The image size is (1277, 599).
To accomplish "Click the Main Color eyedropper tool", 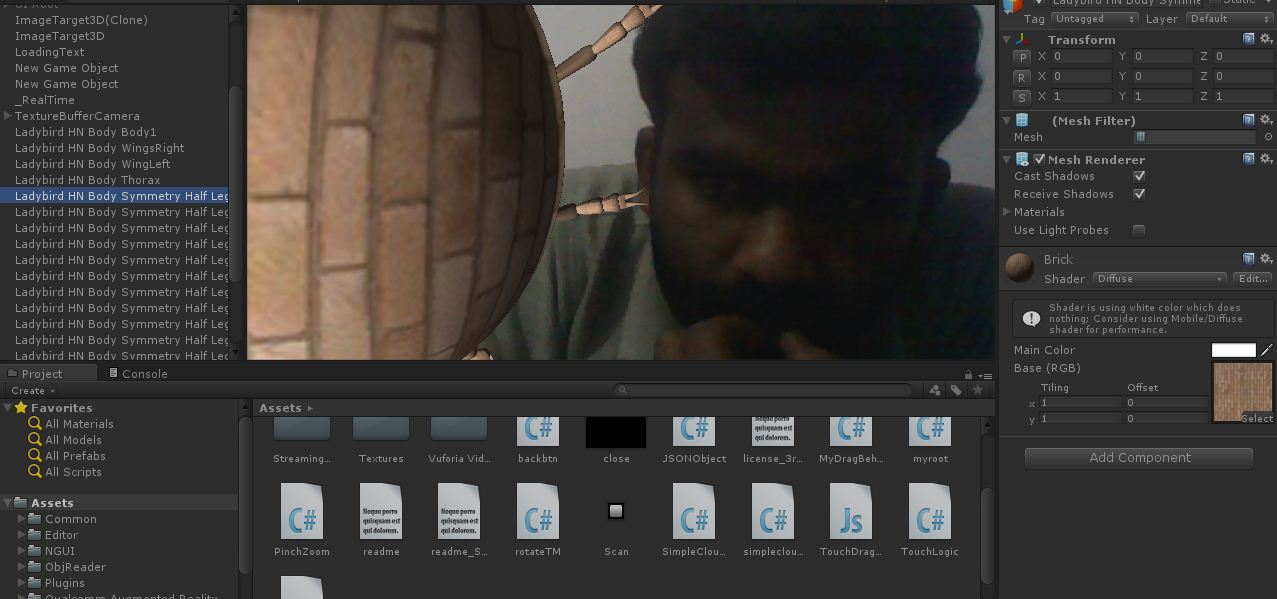I will click(1267, 350).
